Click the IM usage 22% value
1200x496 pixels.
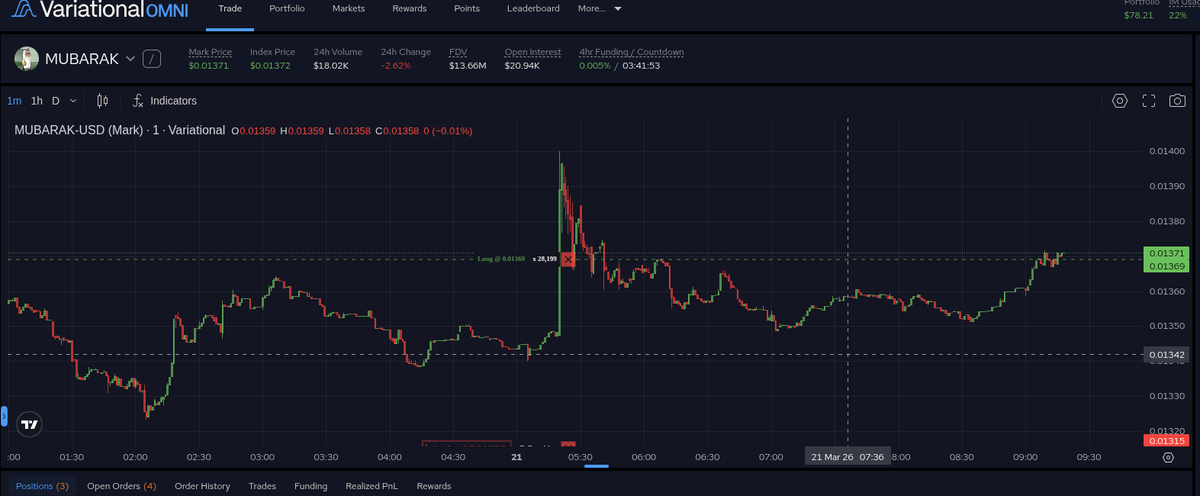1178,15
